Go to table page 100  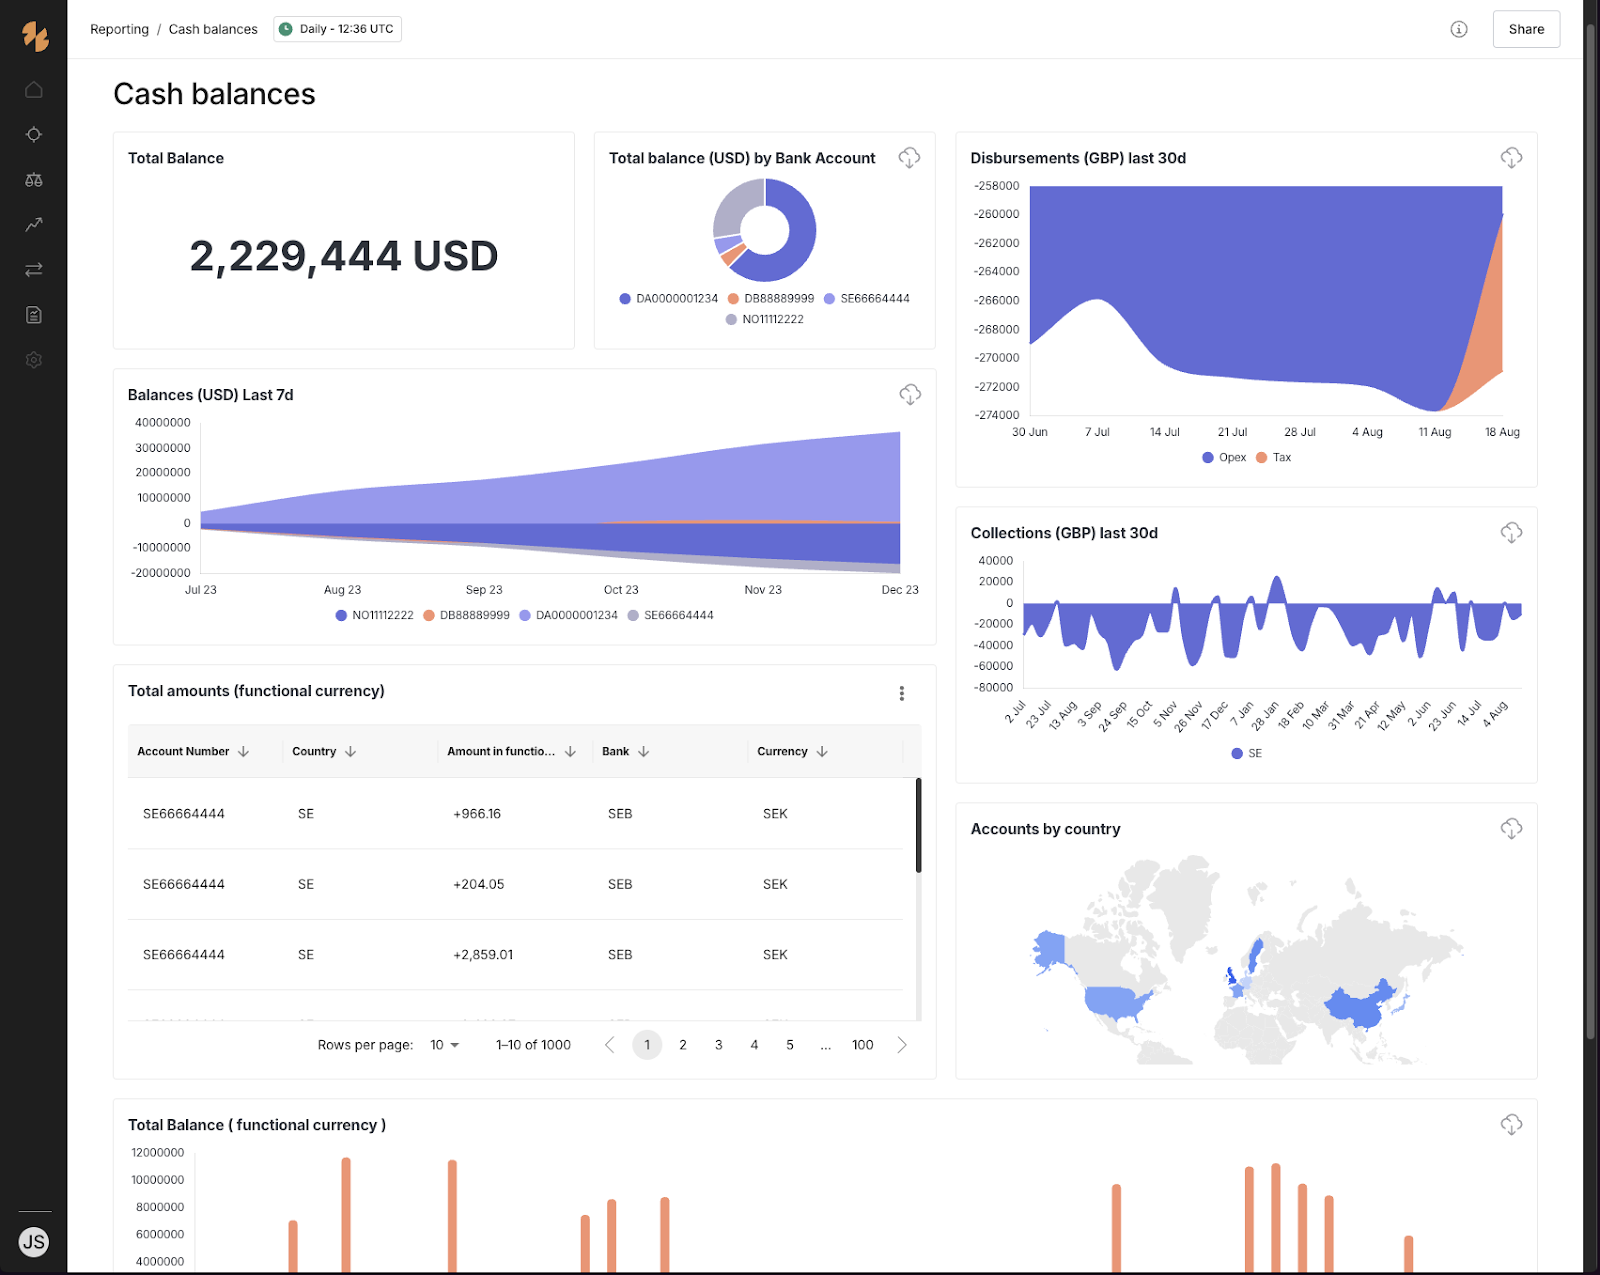[862, 1045]
